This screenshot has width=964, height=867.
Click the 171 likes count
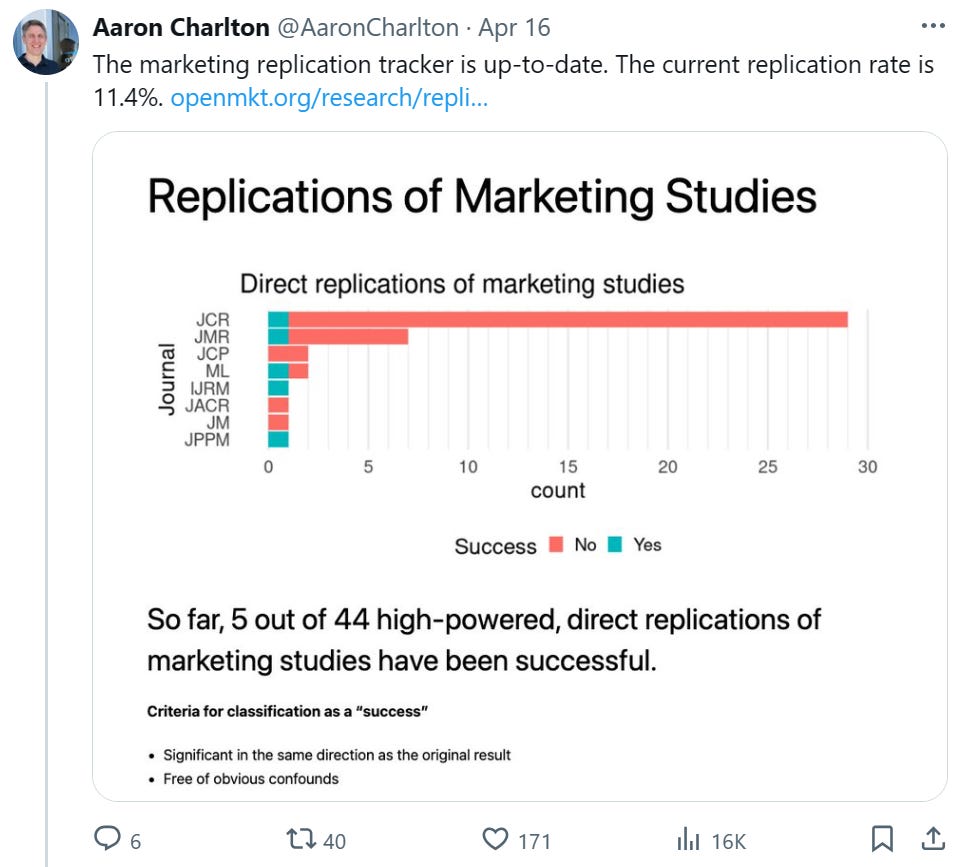(x=534, y=841)
